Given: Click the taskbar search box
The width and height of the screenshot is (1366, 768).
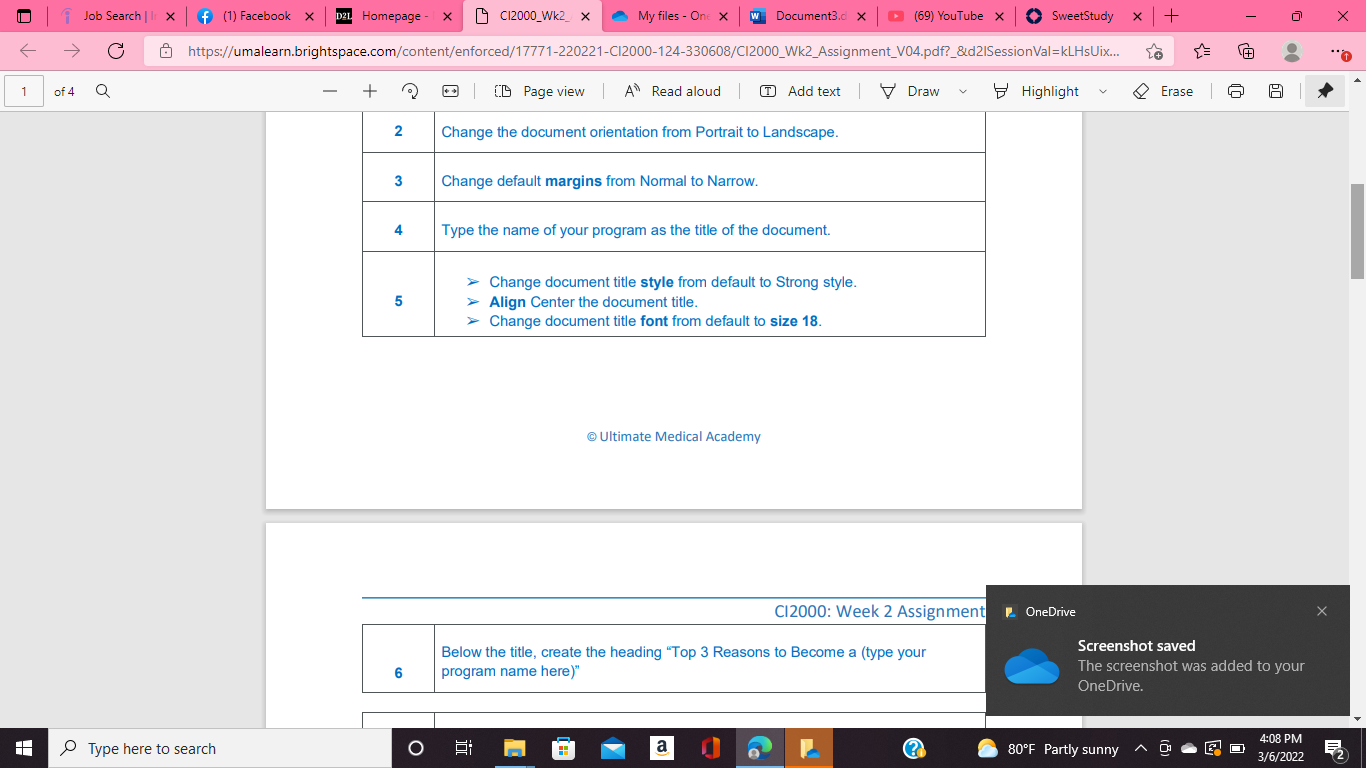Looking at the screenshot, I should 220,748.
